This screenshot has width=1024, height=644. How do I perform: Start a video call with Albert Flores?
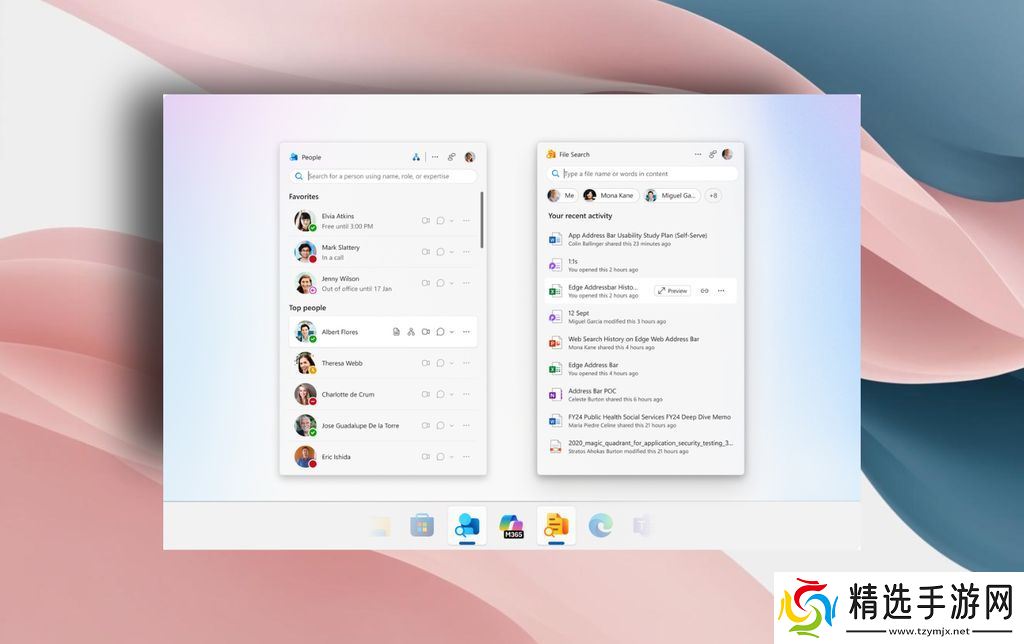click(426, 332)
